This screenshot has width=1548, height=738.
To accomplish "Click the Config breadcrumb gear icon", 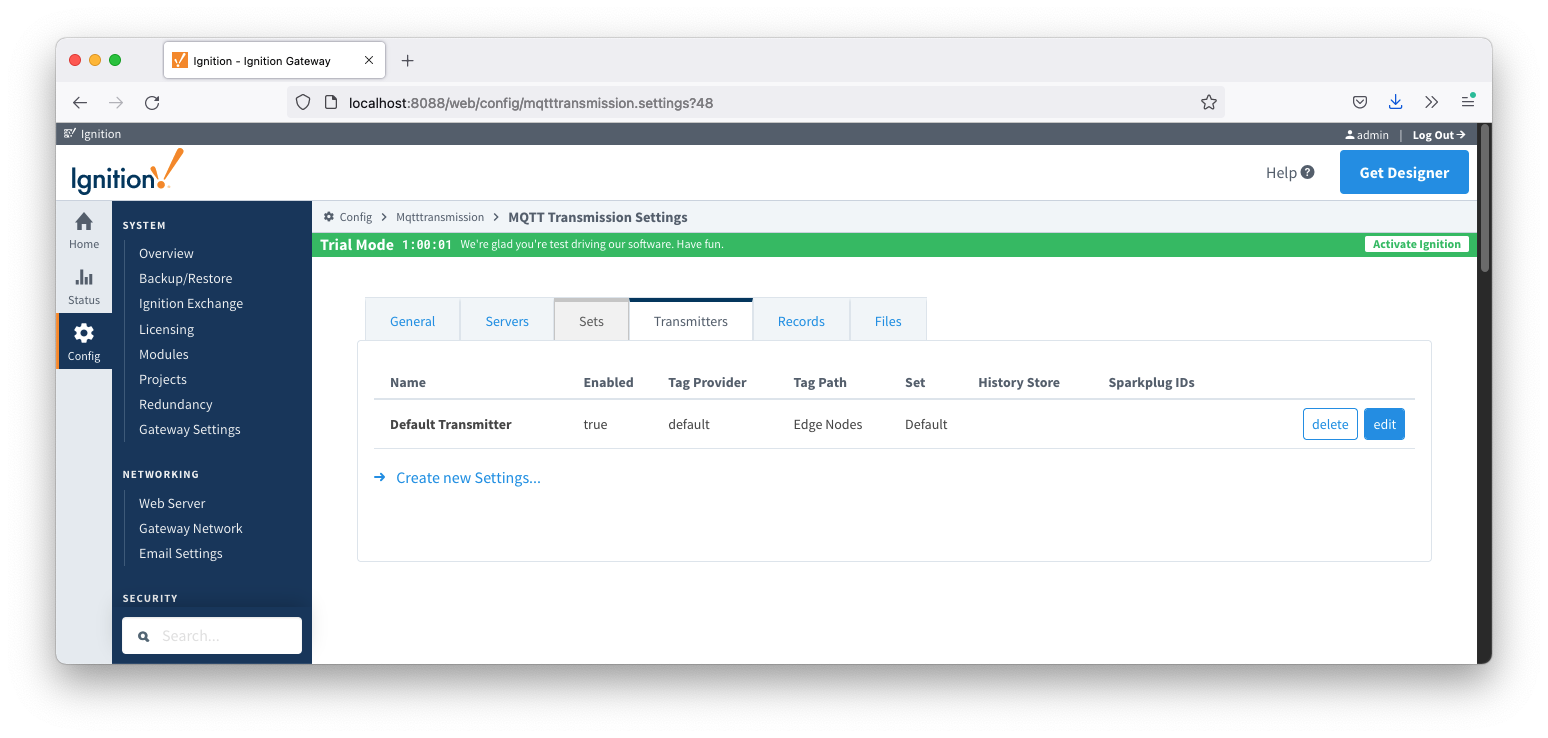I will (329, 217).
